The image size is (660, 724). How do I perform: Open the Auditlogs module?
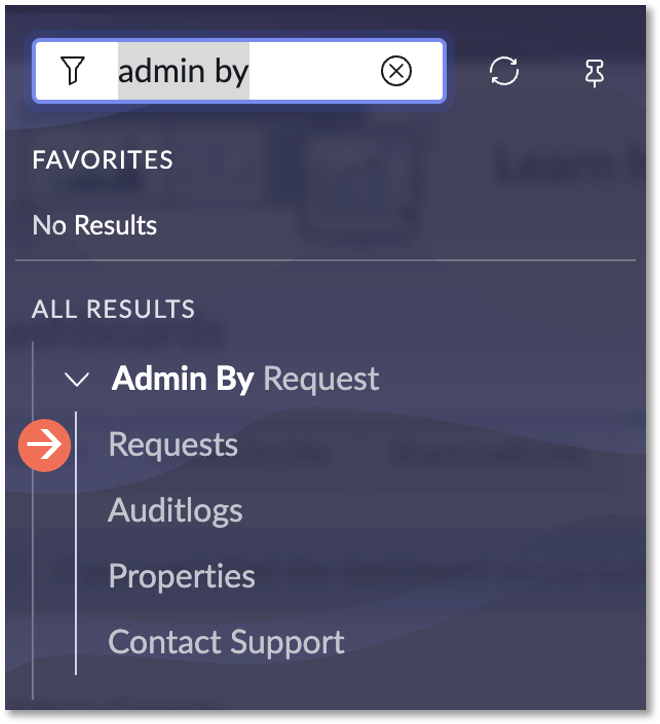click(x=175, y=511)
